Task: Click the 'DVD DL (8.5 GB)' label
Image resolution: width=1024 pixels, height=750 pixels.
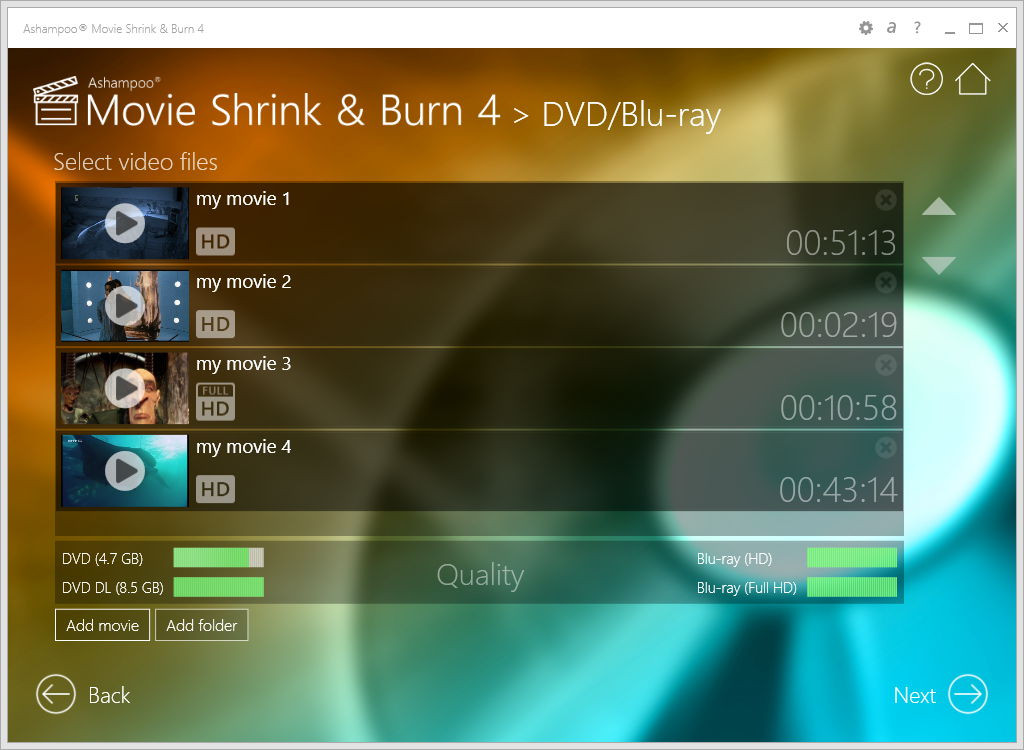Action: pyautogui.click(x=112, y=587)
